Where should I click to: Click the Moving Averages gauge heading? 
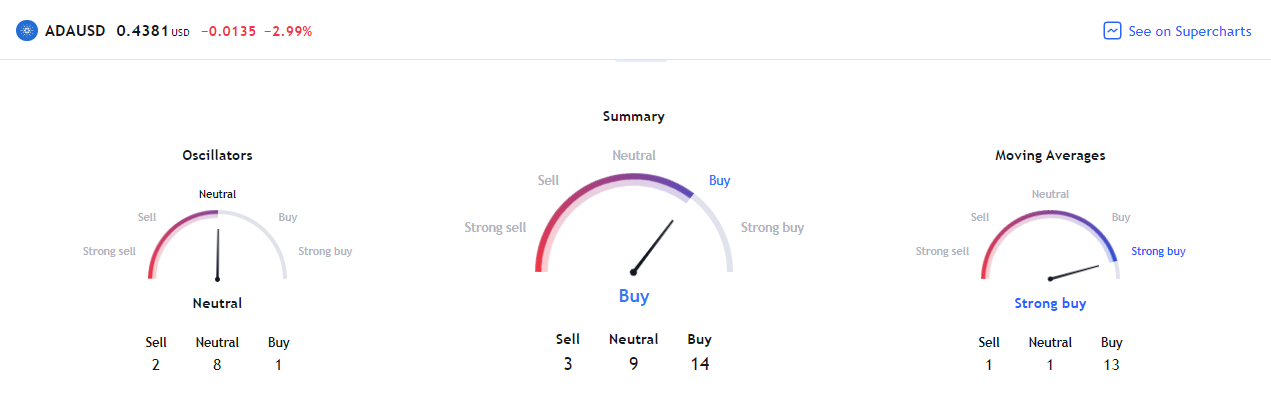pos(1050,155)
